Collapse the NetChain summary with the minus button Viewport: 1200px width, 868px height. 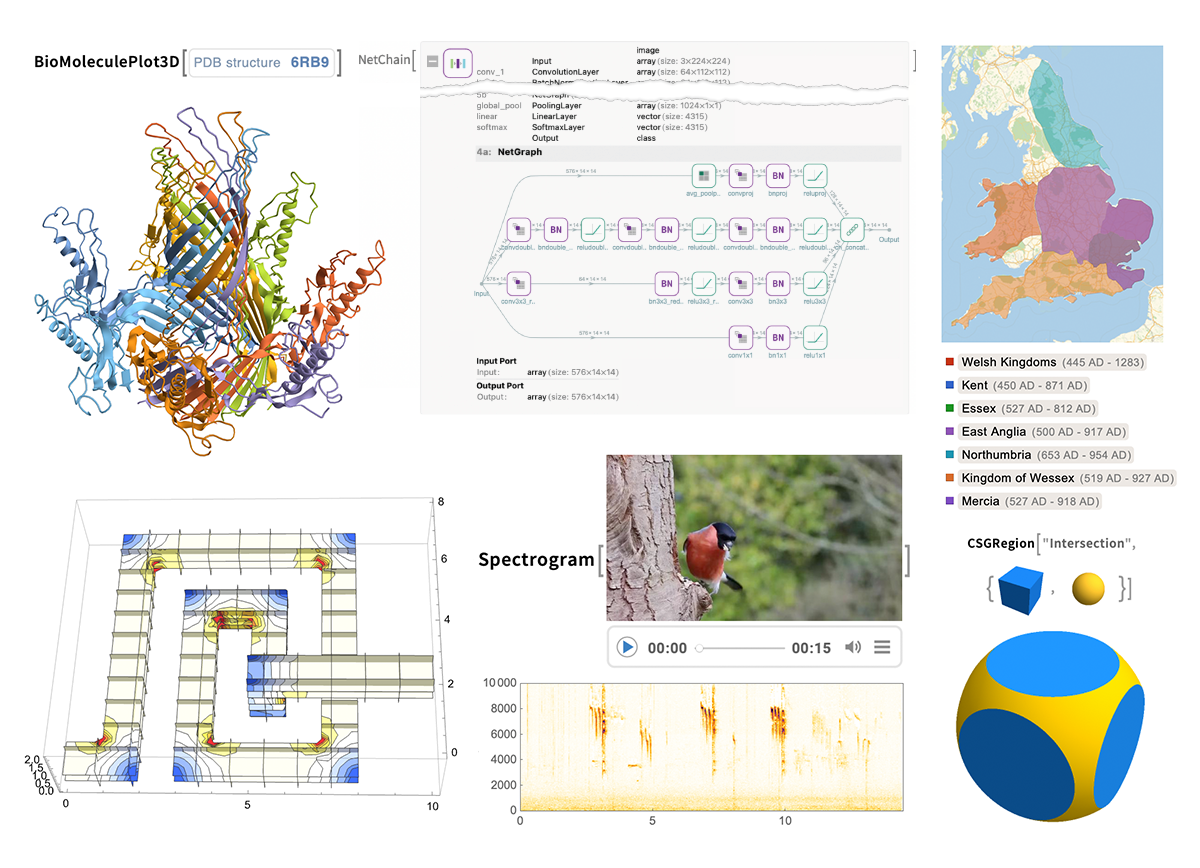click(x=432, y=62)
